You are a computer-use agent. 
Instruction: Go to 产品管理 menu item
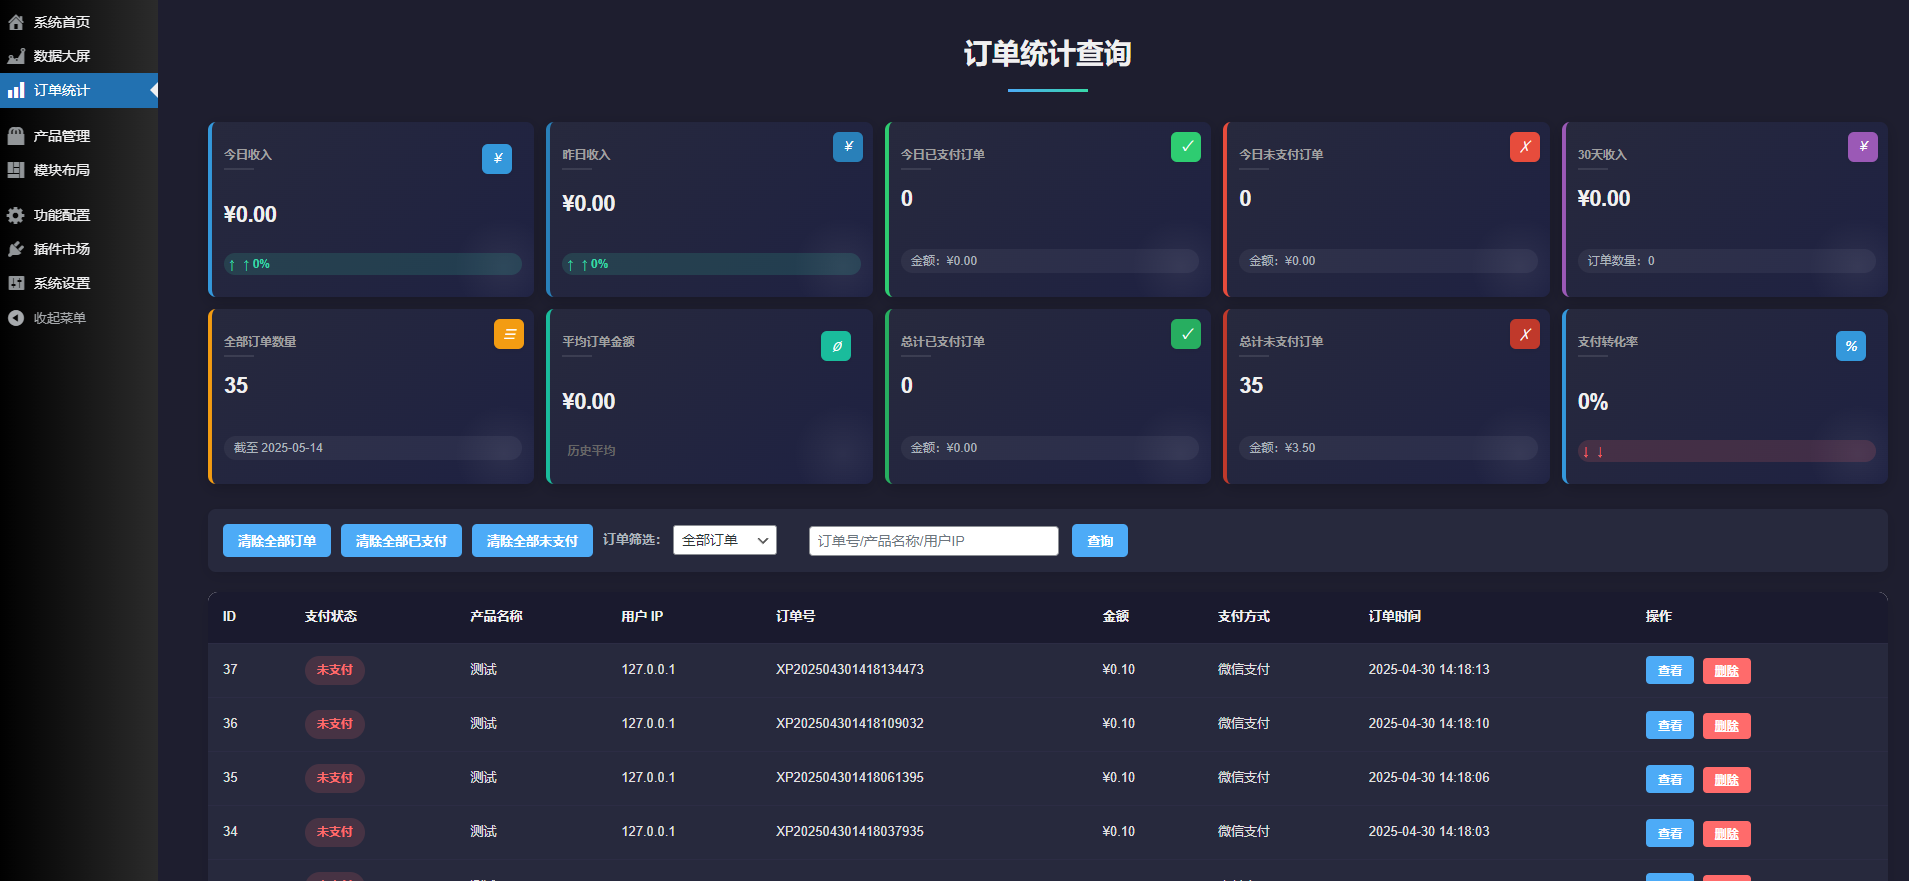click(x=79, y=136)
